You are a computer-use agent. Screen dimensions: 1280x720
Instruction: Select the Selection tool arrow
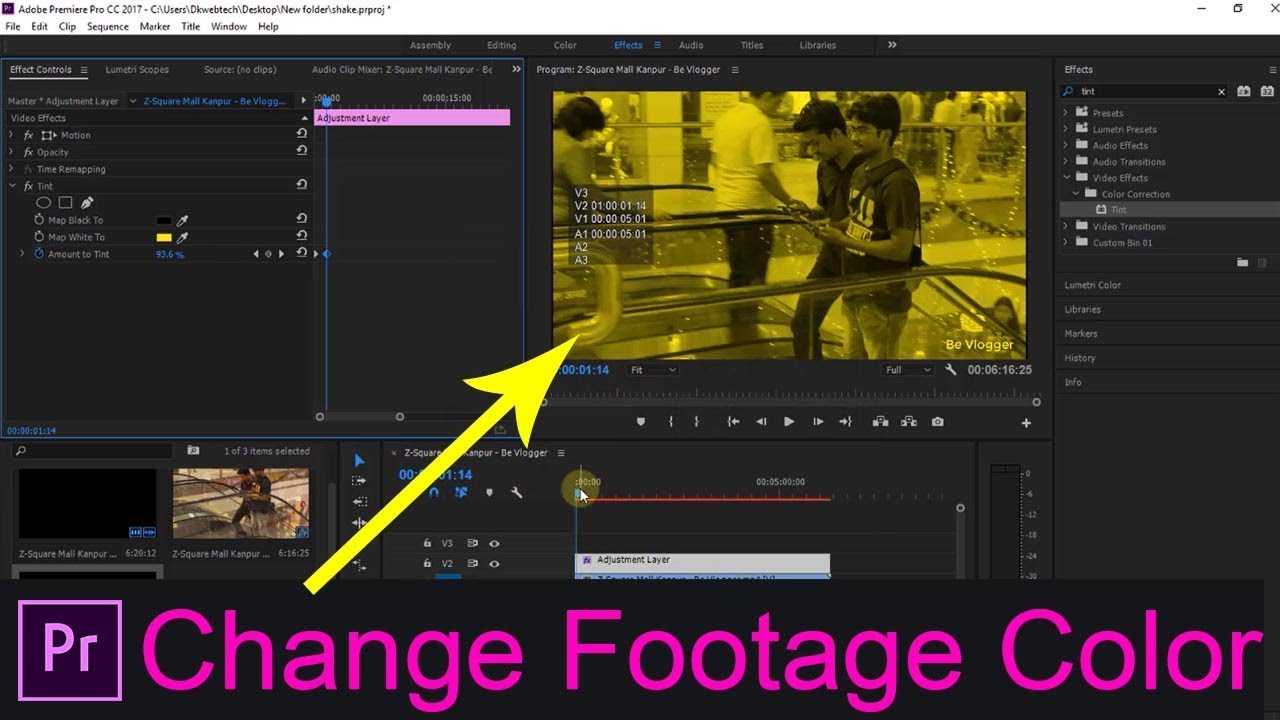pos(359,460)
